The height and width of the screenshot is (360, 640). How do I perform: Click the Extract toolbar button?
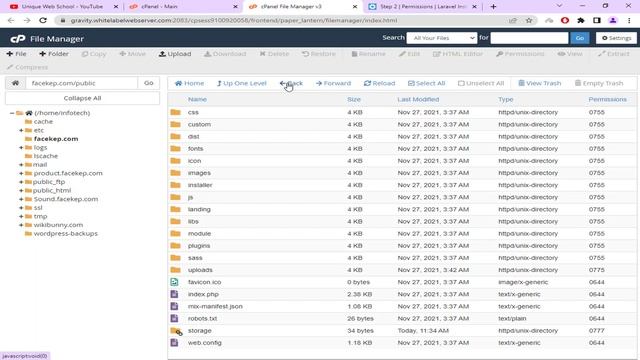point(613,54)
